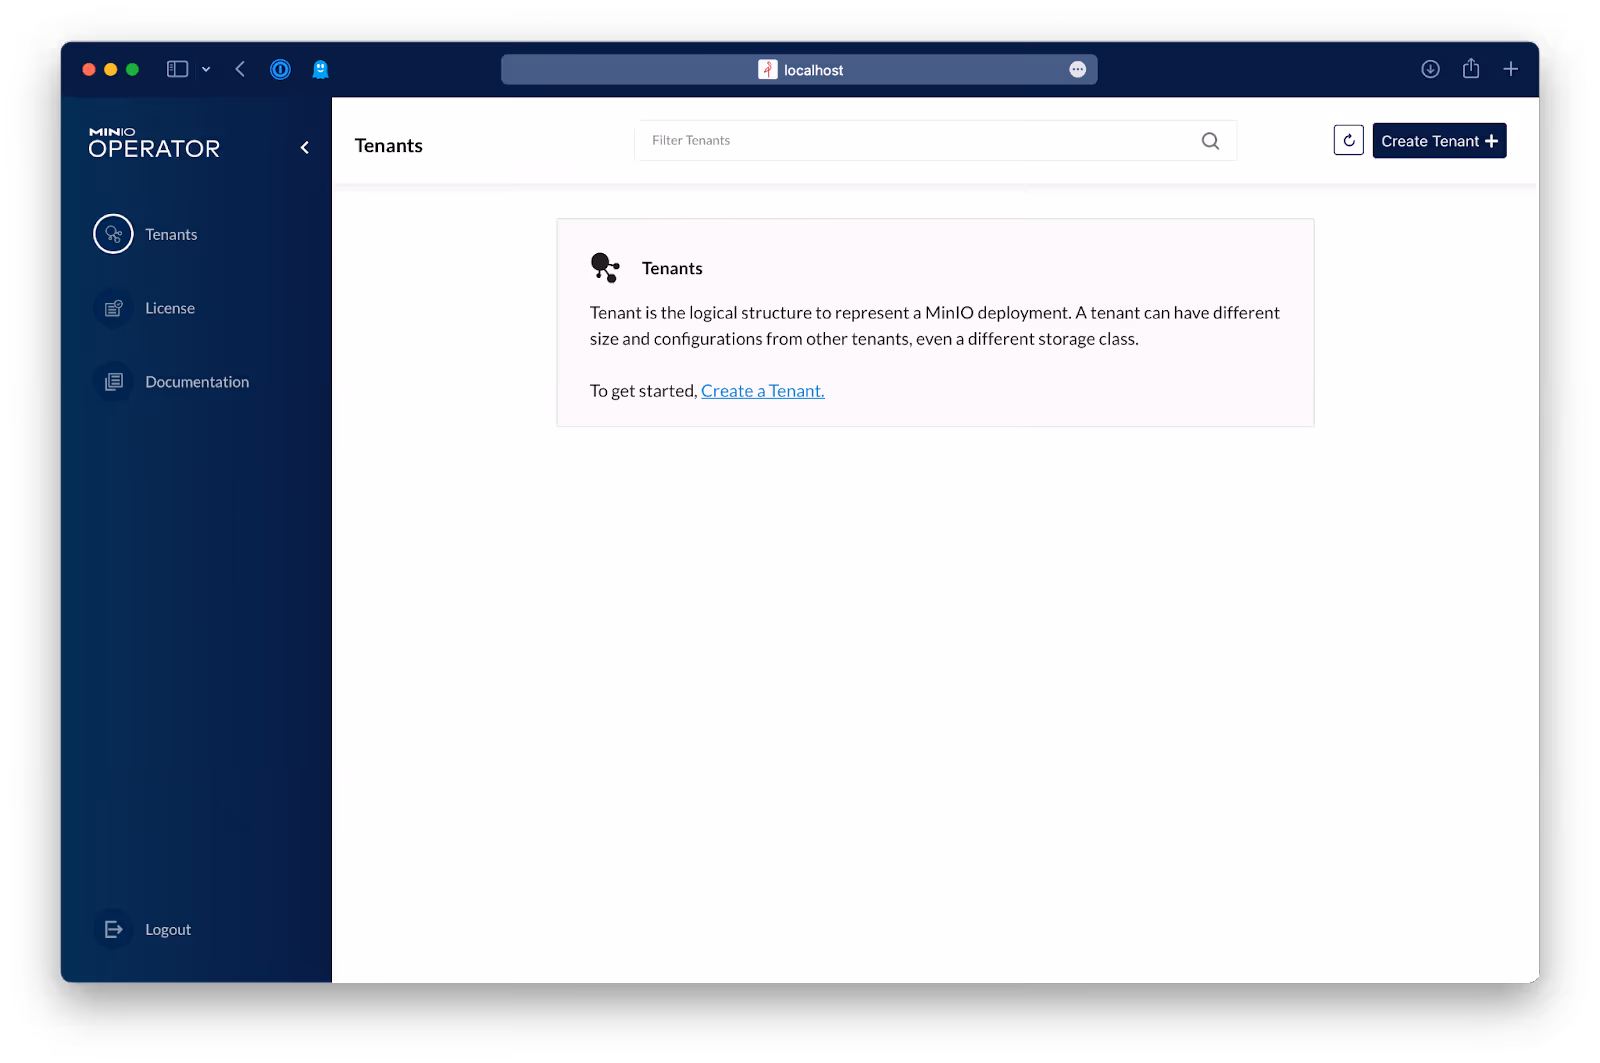Open the Safari share menu
1600x1063 pixels.
[x=1471, y=68]
